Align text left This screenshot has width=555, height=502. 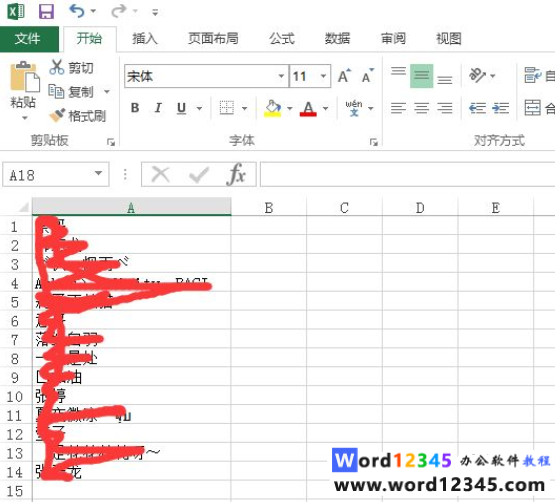click(398, 108)
